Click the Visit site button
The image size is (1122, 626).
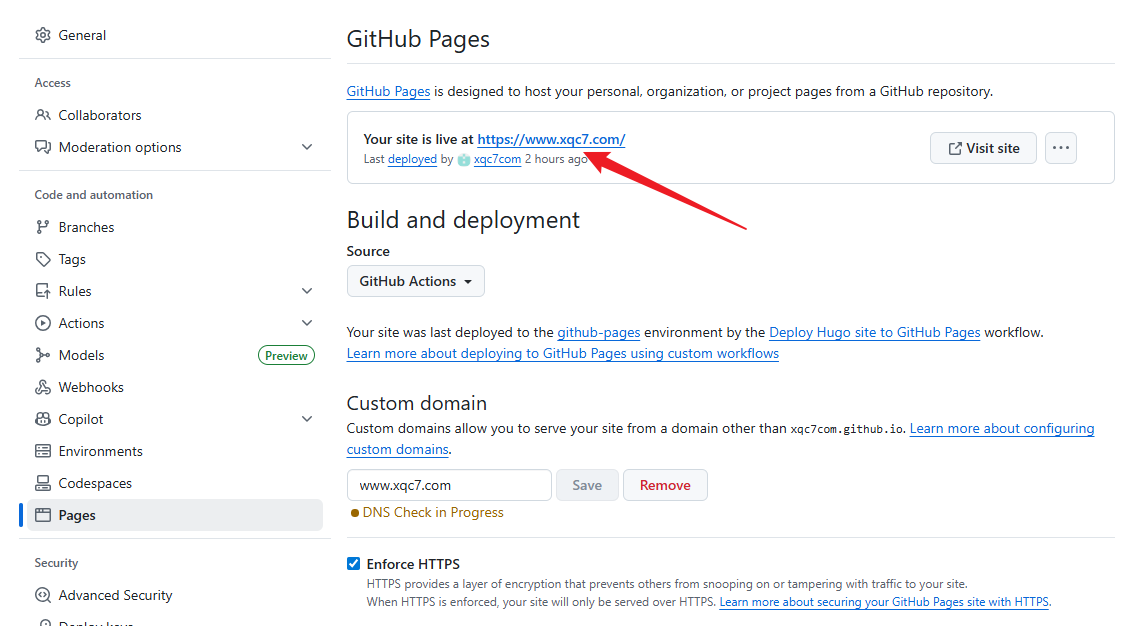click(983, 148)
